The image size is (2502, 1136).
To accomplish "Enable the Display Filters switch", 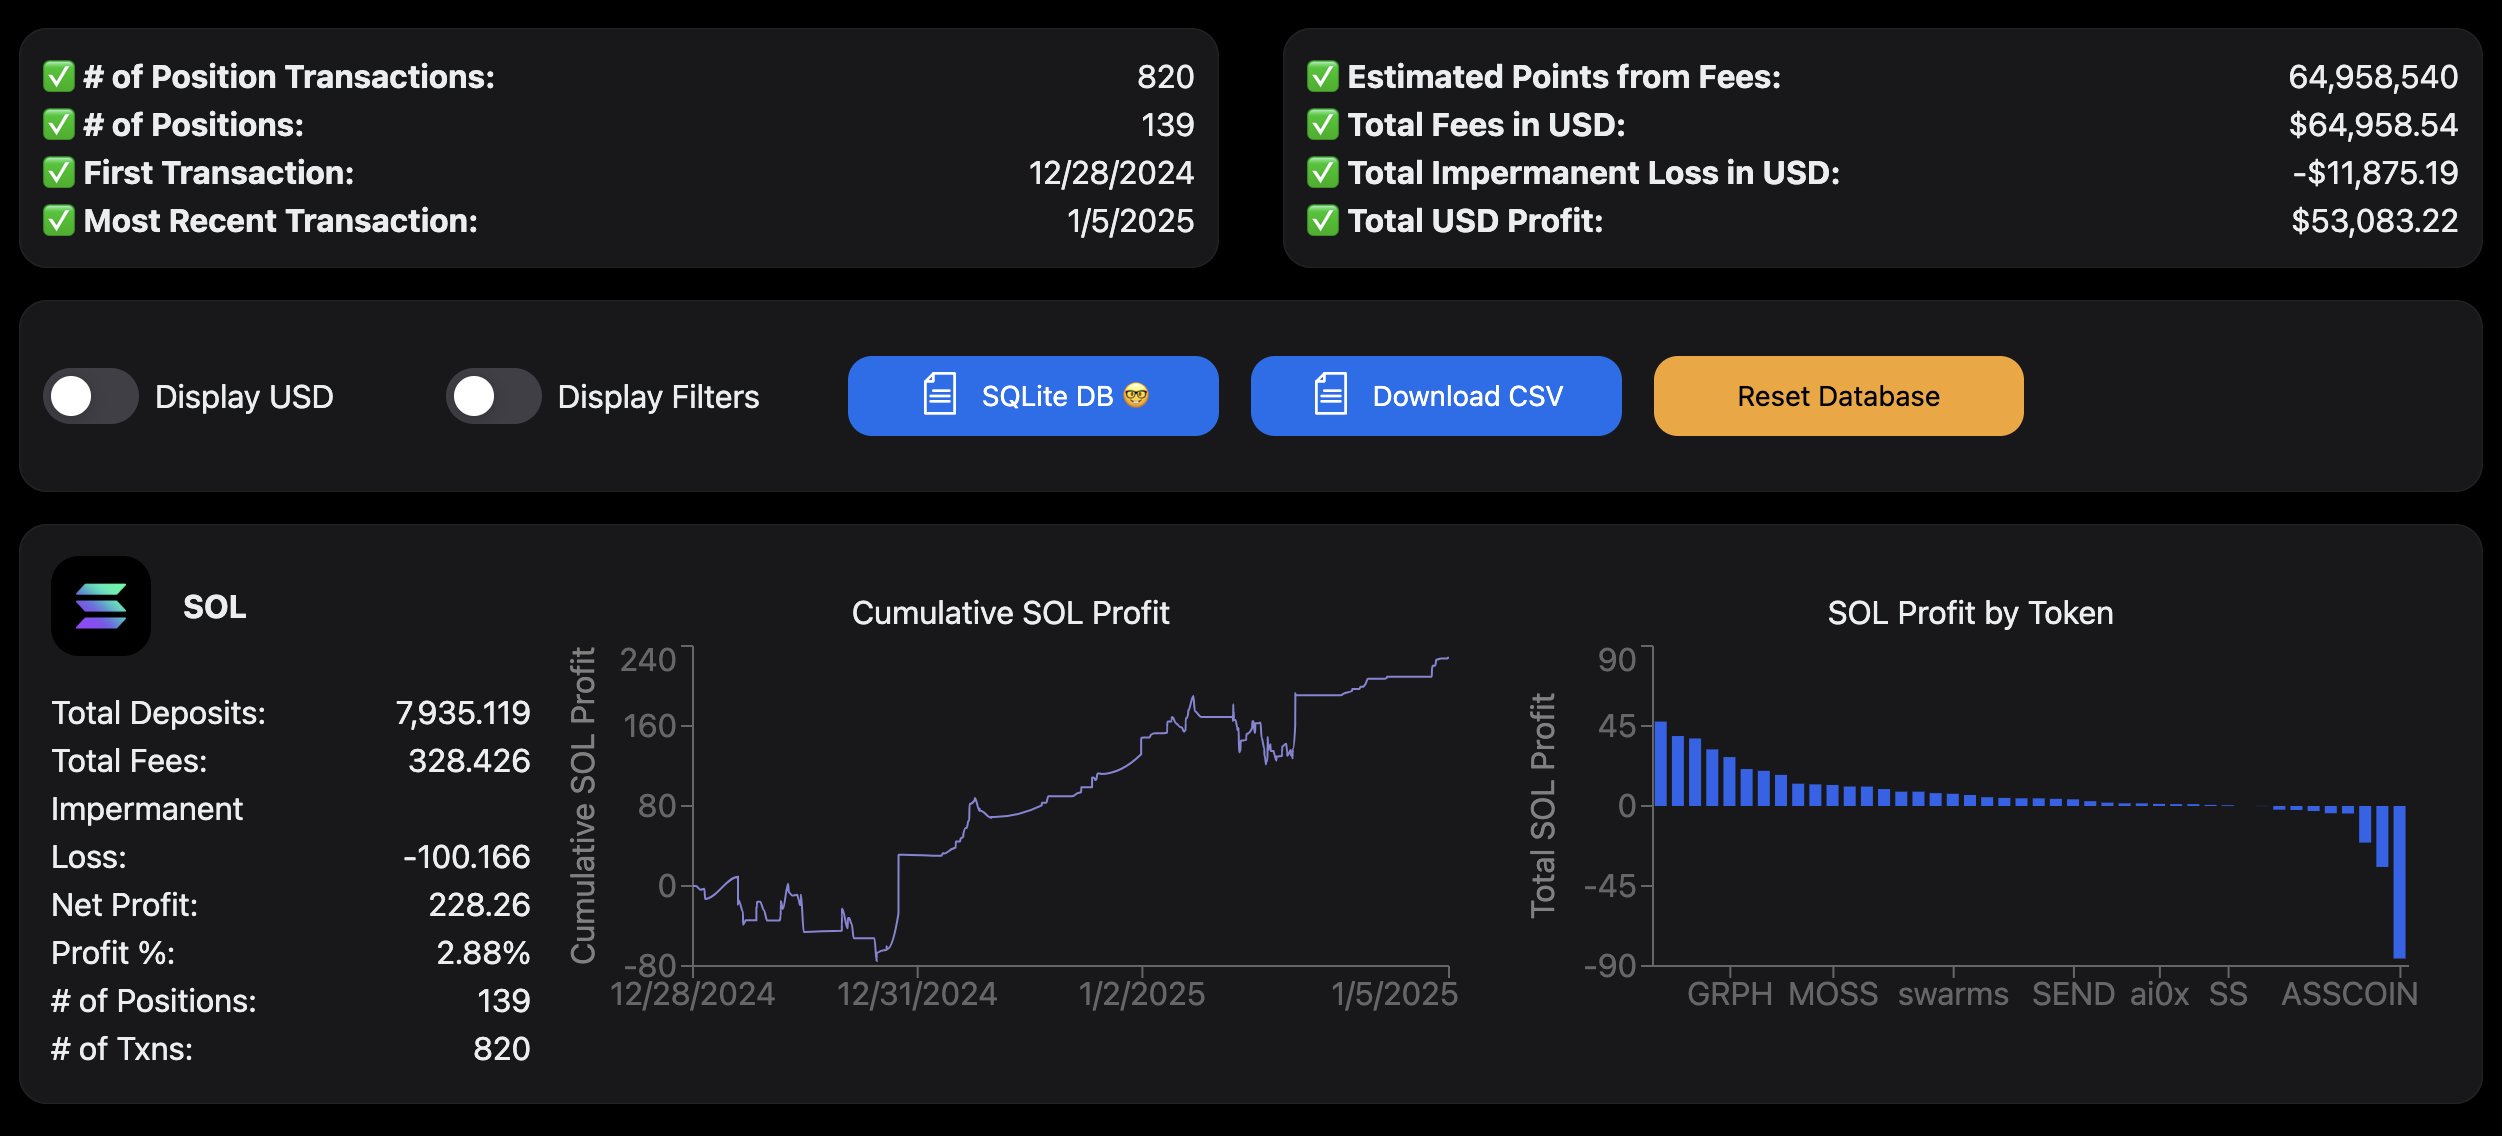I will pos(493,396).
